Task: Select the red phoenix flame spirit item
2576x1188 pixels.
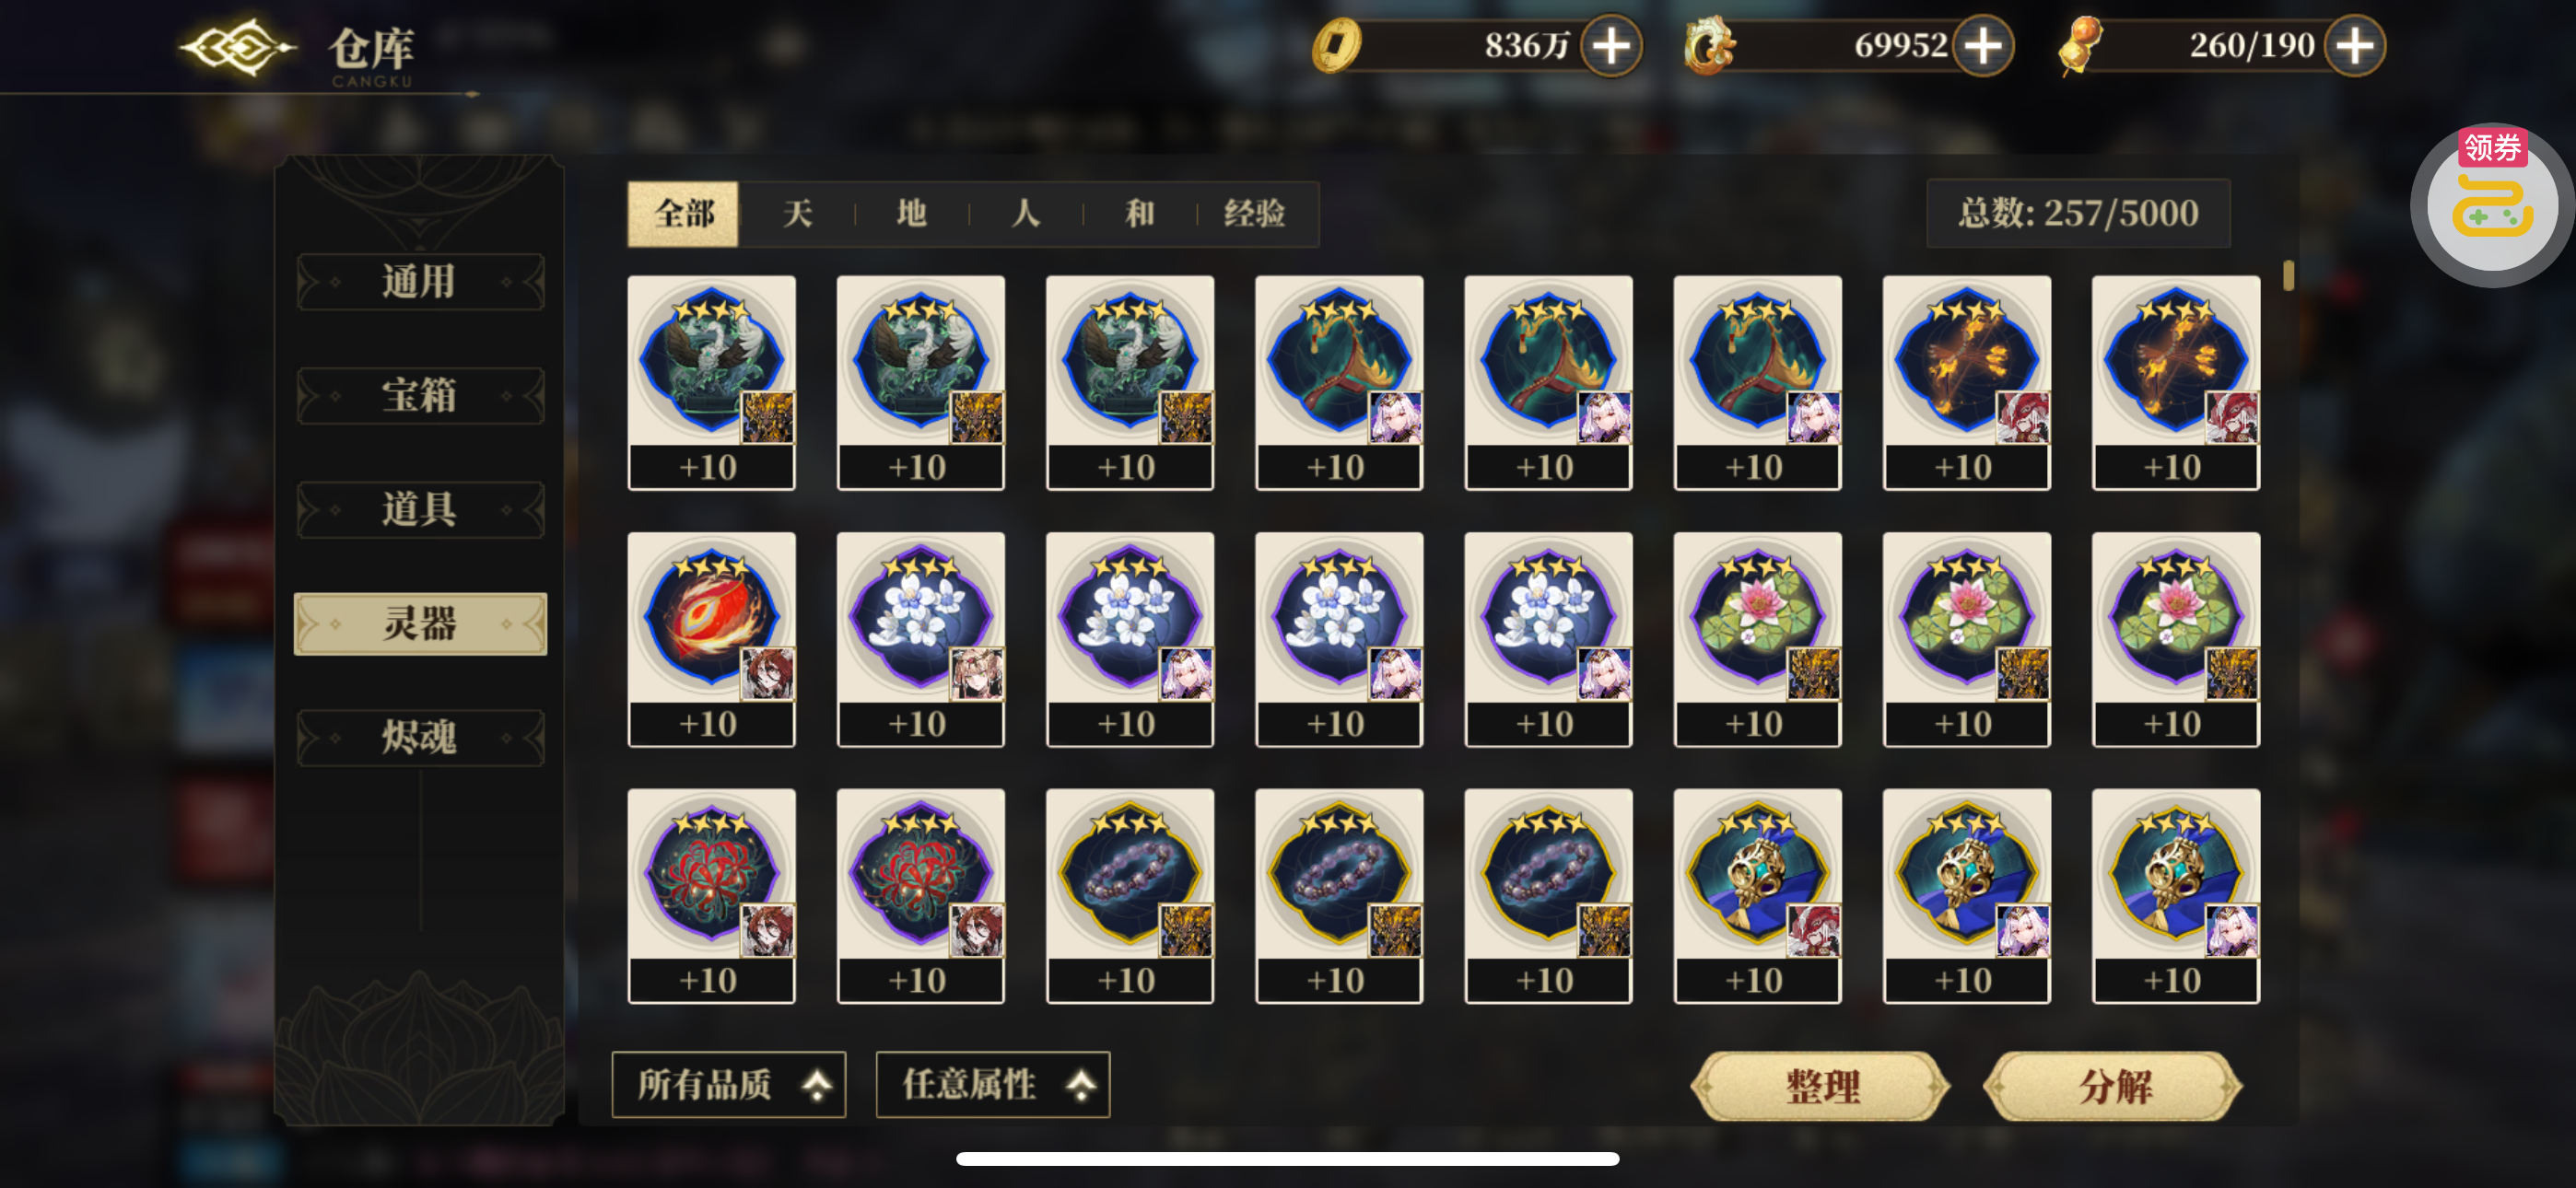Action: (x=712, y=639)
